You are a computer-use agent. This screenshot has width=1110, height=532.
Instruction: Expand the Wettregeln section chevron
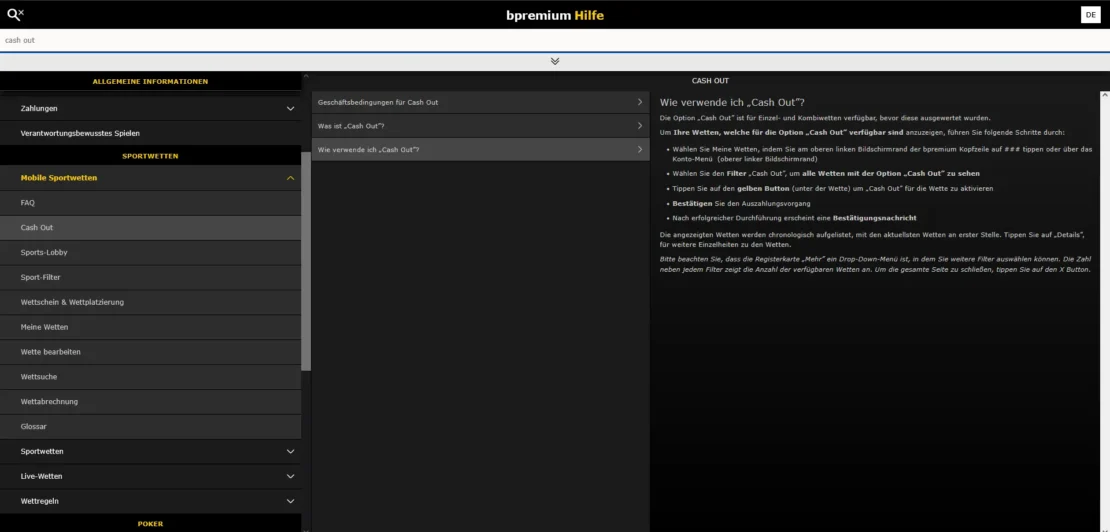(x=290, y=501)
